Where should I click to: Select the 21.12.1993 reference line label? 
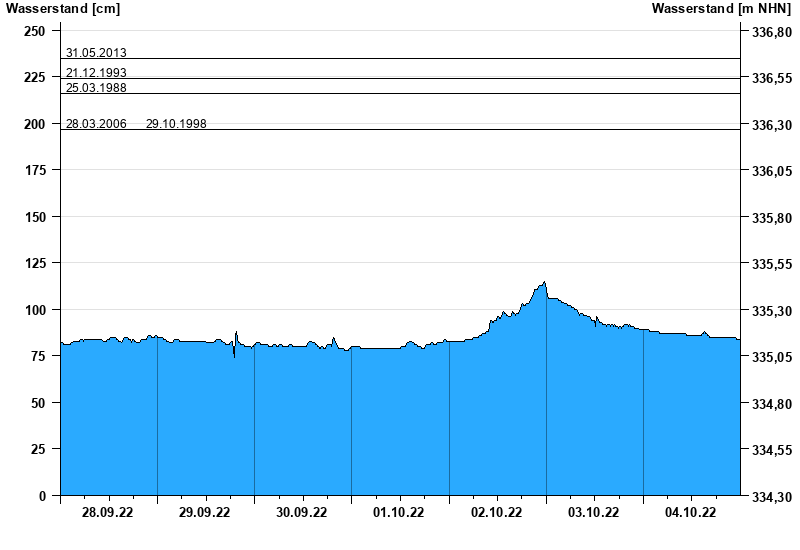pos(96,73)
